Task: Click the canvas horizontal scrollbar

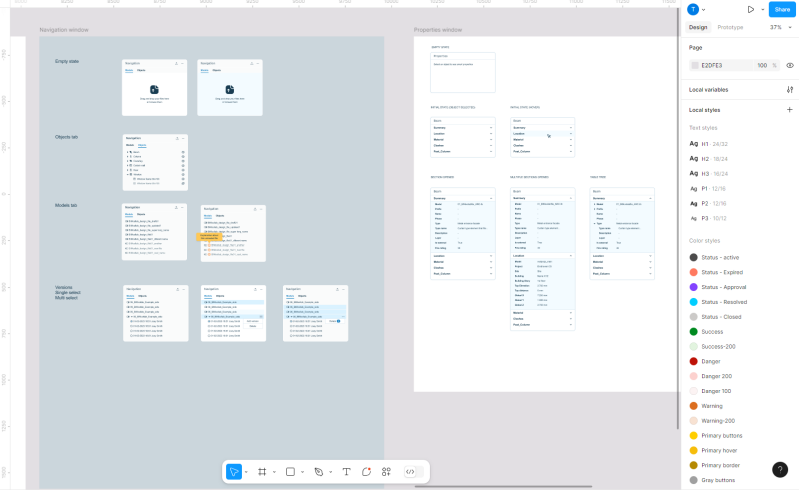Action: [x=503, y=486]
